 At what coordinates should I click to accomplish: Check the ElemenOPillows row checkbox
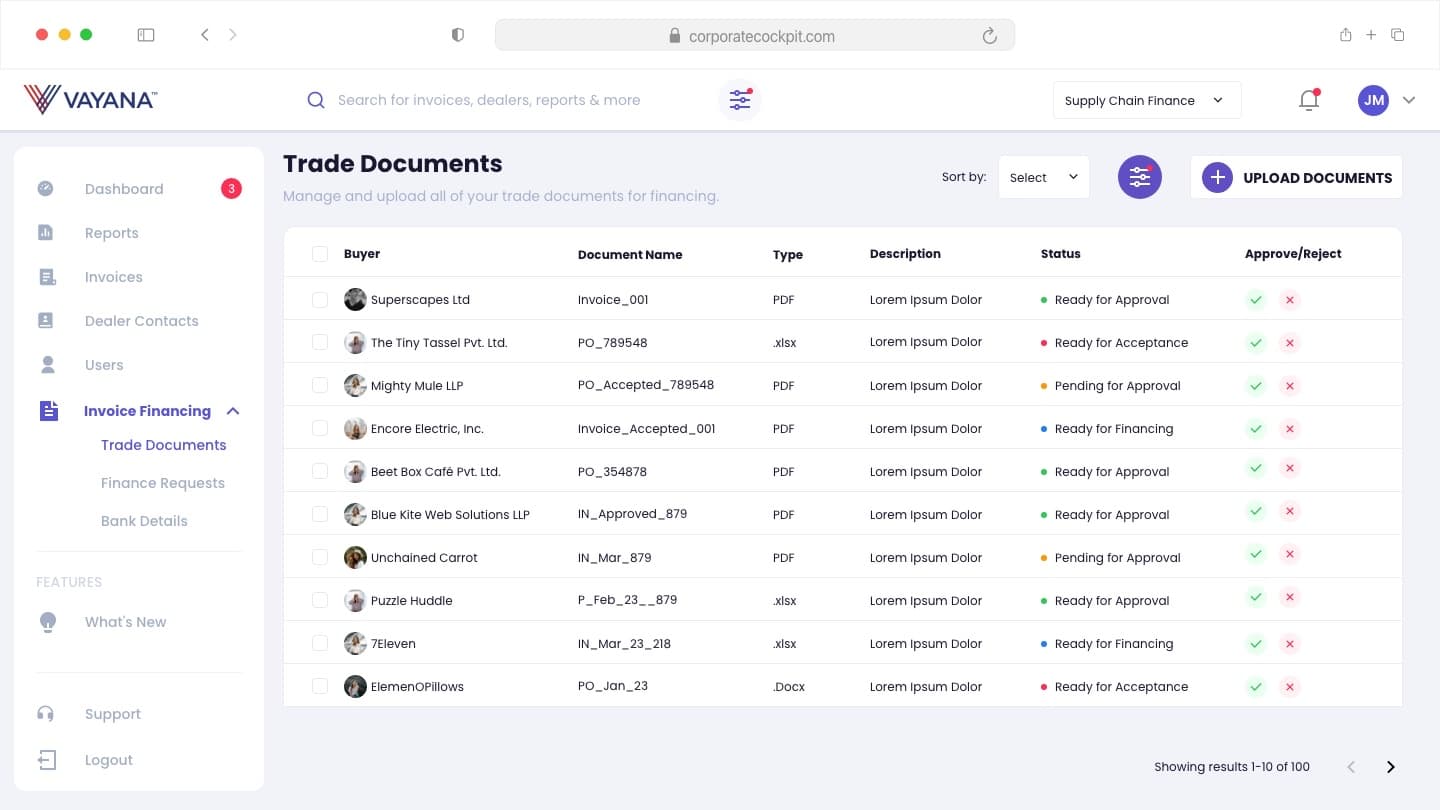[320, 686]
